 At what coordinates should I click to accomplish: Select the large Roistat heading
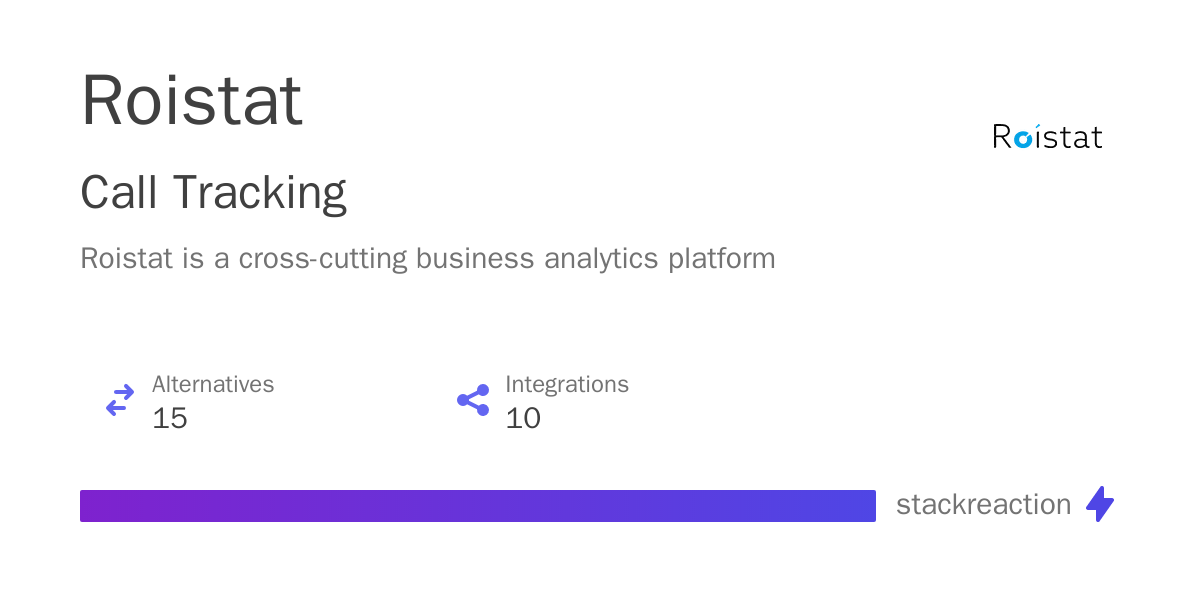click(x=191, y=100)
